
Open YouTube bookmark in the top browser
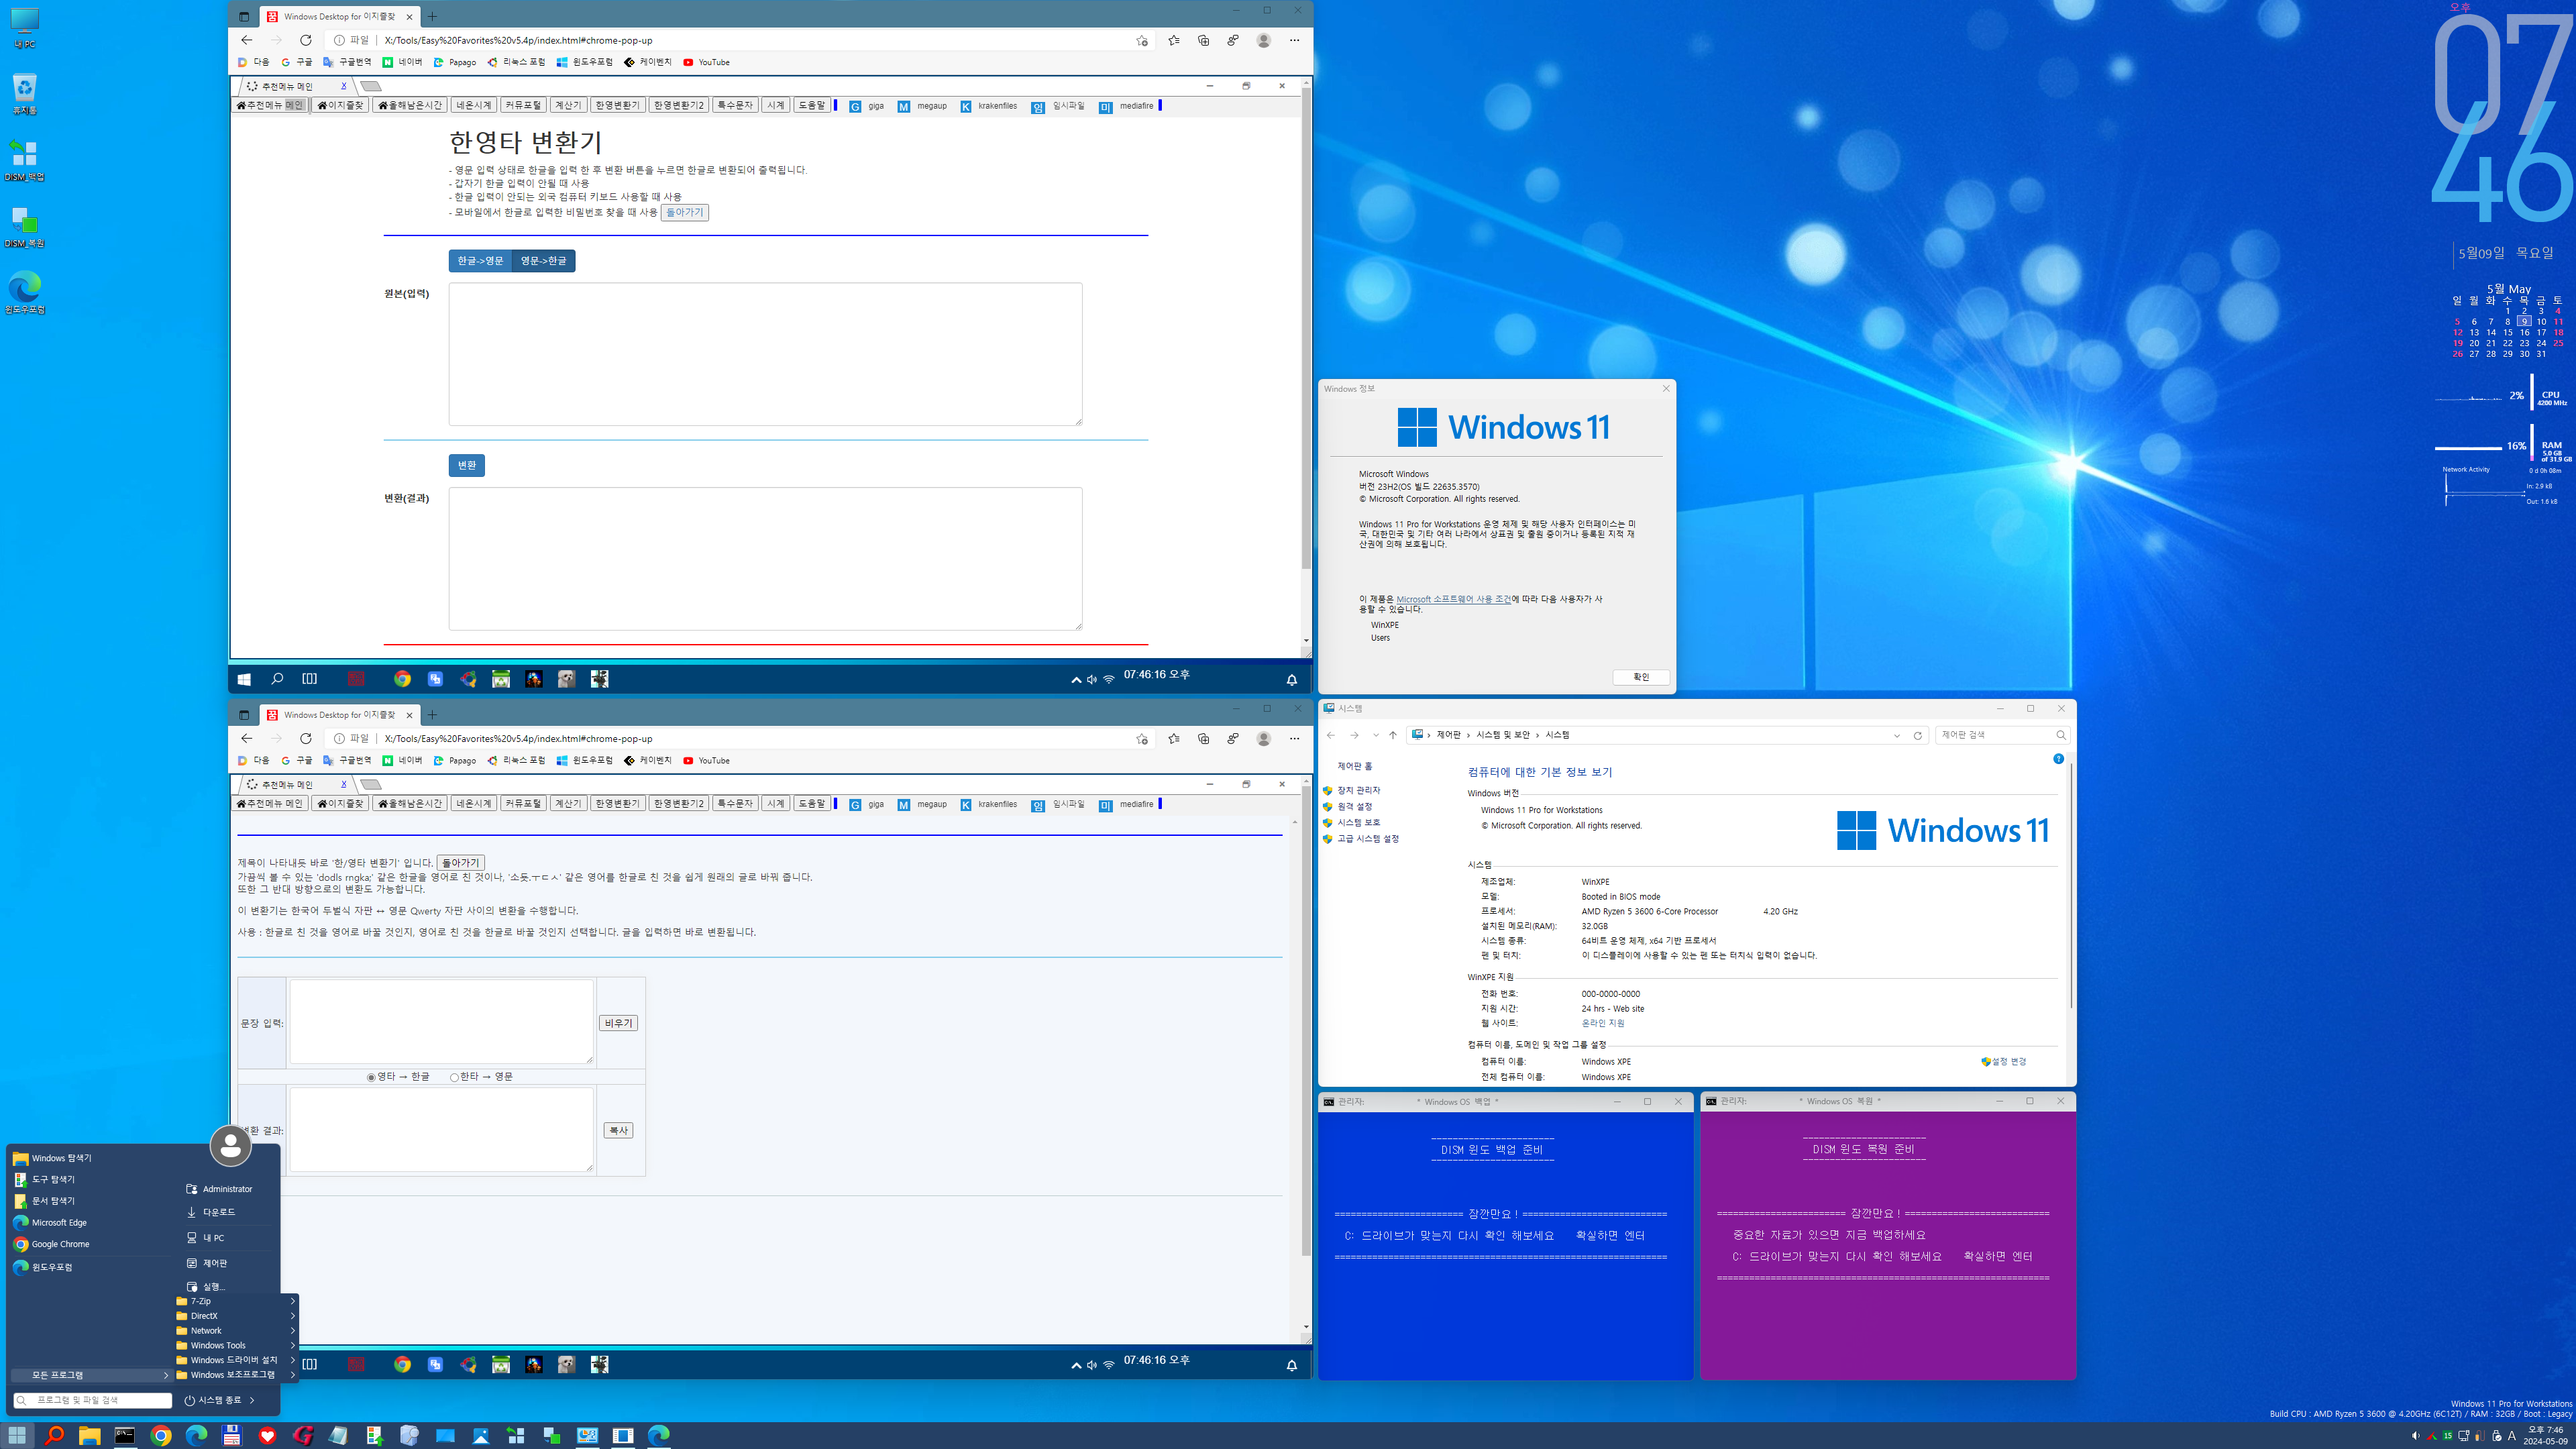[x=706, y=62]
